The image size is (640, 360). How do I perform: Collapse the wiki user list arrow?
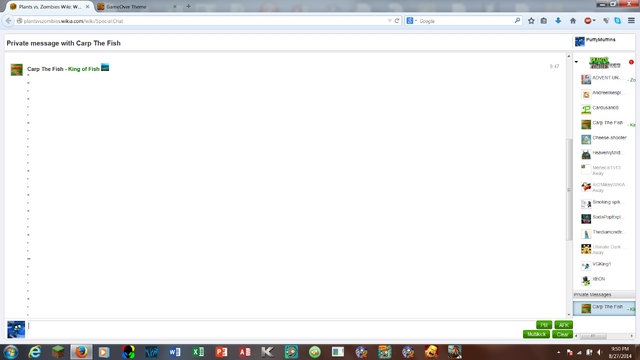click(x=576, y=62)
